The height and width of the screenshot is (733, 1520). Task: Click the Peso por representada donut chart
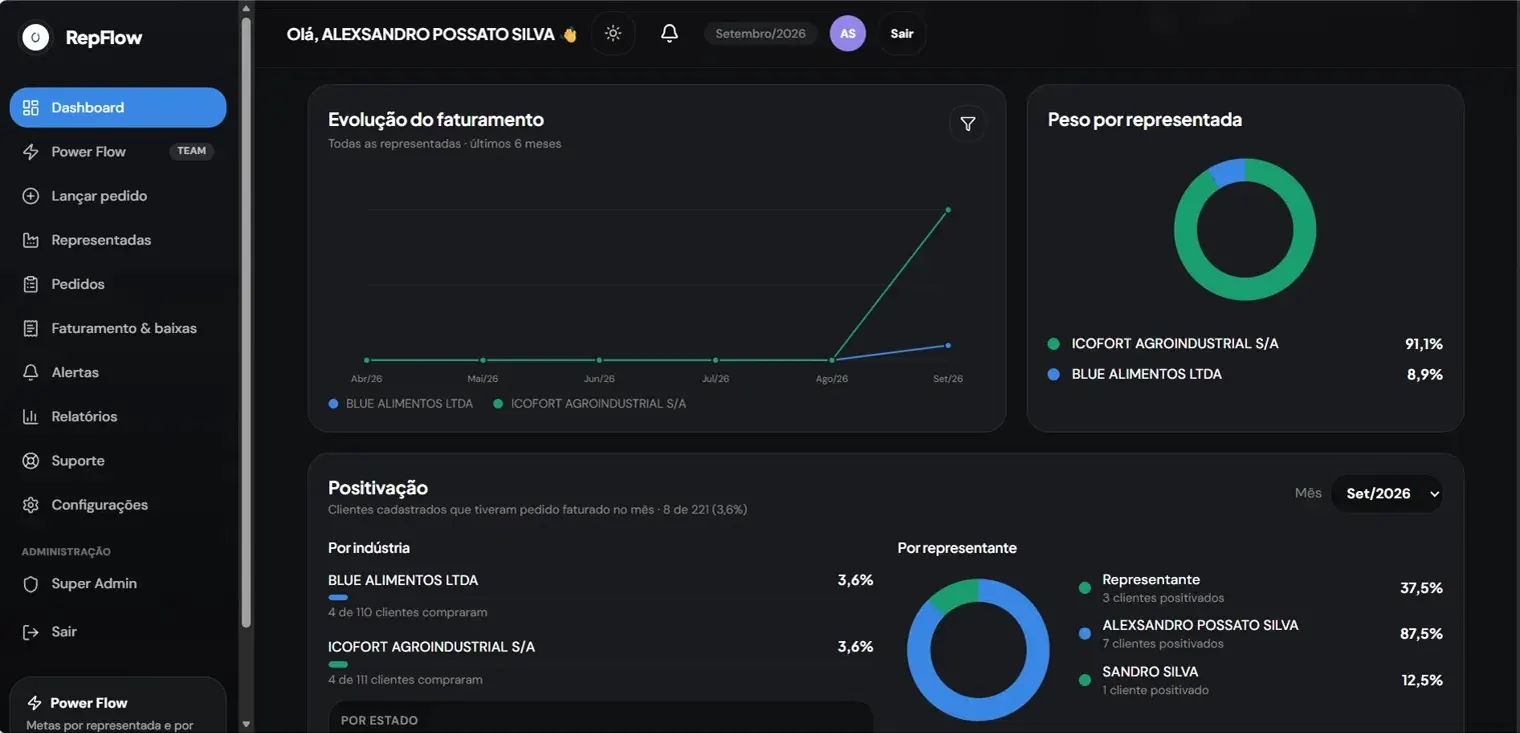click(x=1245, y=229)
